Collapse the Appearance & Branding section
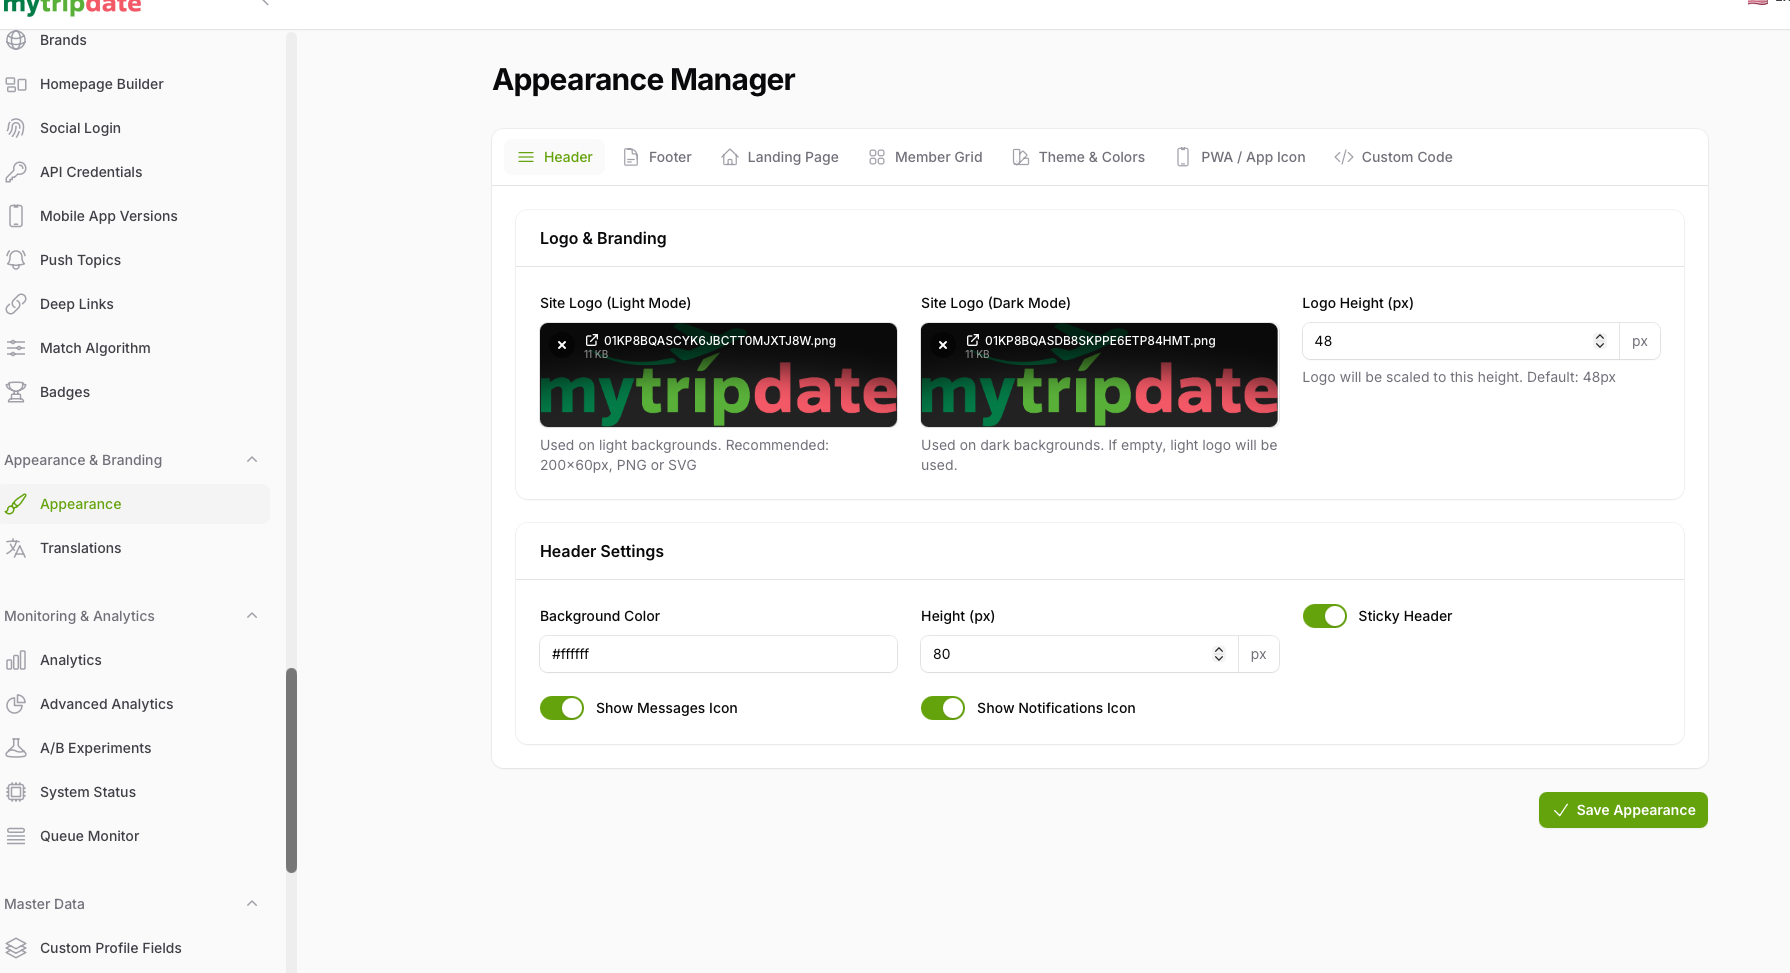The image size is (1790, 973). coord(252,460)
